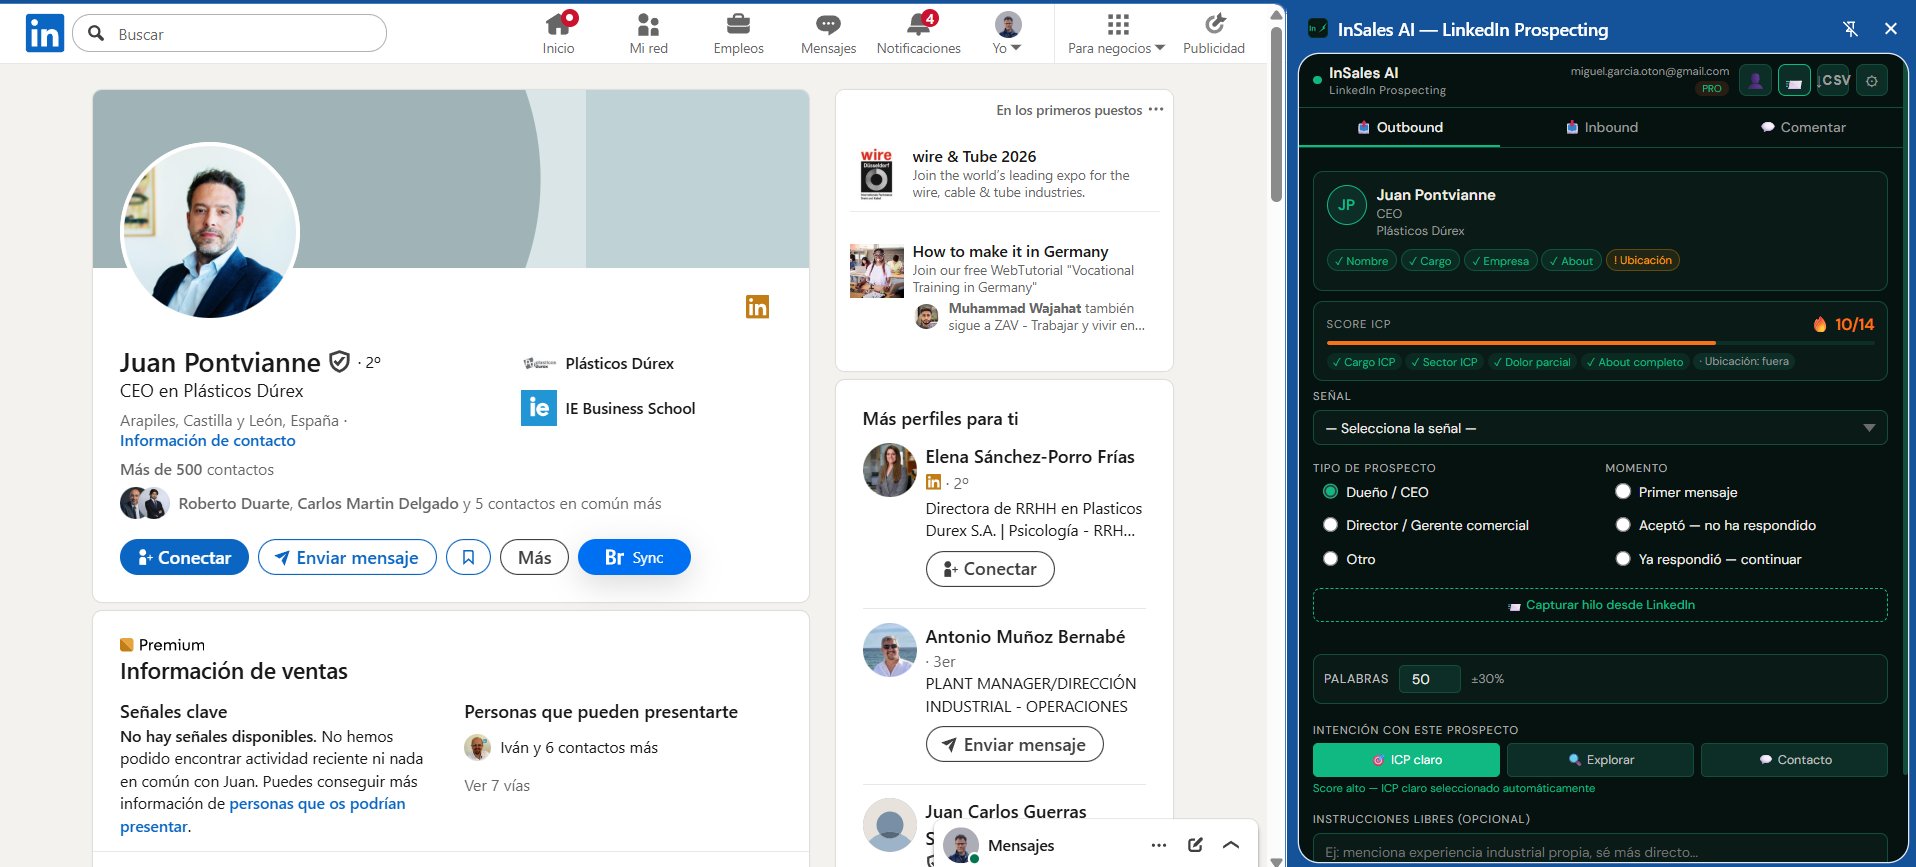1916x867 pixels.
Task: Click Ver 7 vías link
Action: pos(497,786)
